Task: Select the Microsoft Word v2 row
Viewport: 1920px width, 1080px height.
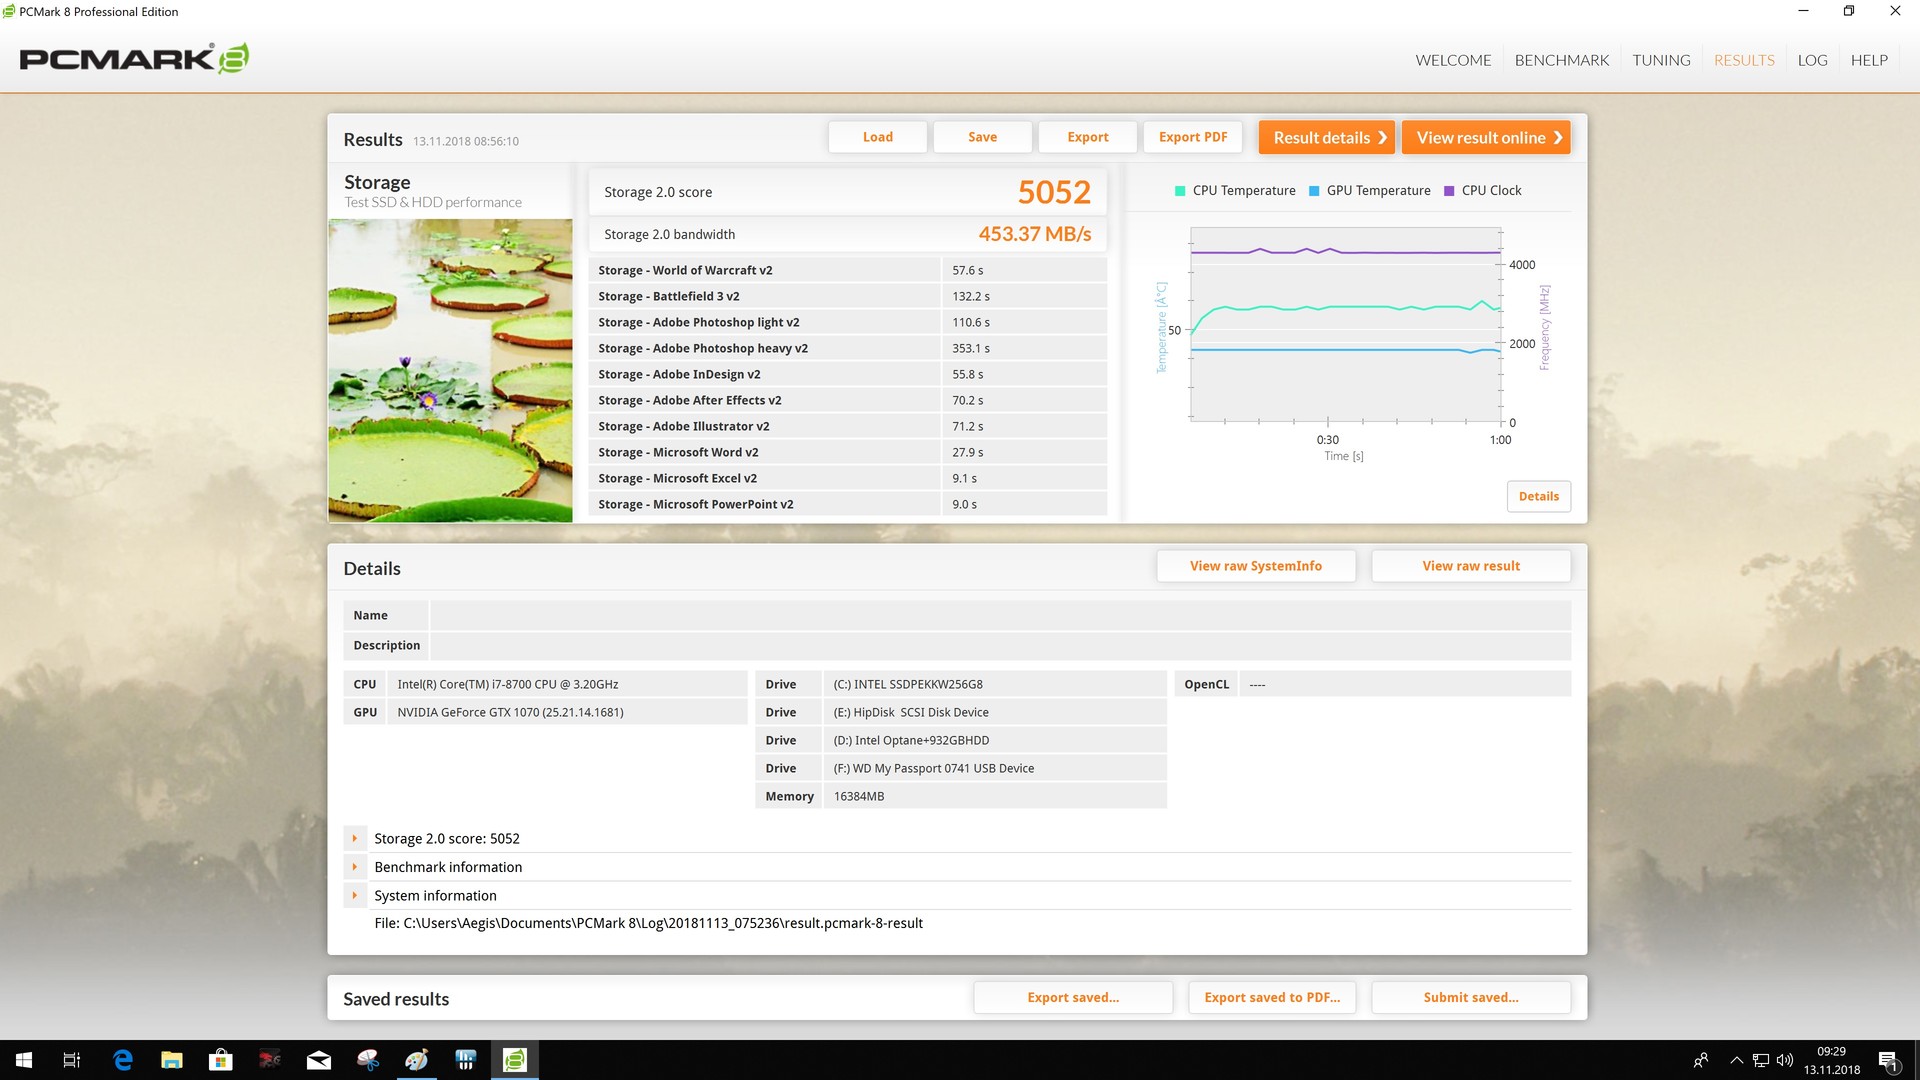Action: (x=848, y=452)
